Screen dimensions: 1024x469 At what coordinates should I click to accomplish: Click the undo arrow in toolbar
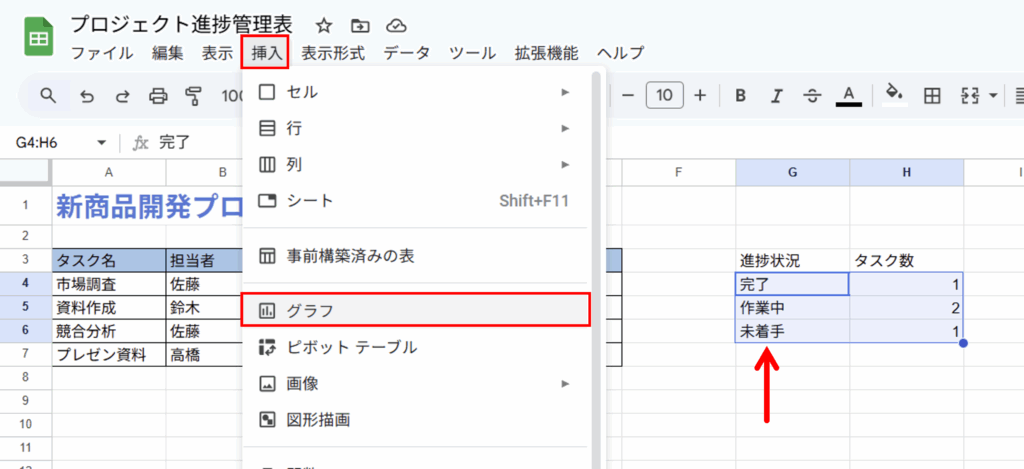pos(87,96)
